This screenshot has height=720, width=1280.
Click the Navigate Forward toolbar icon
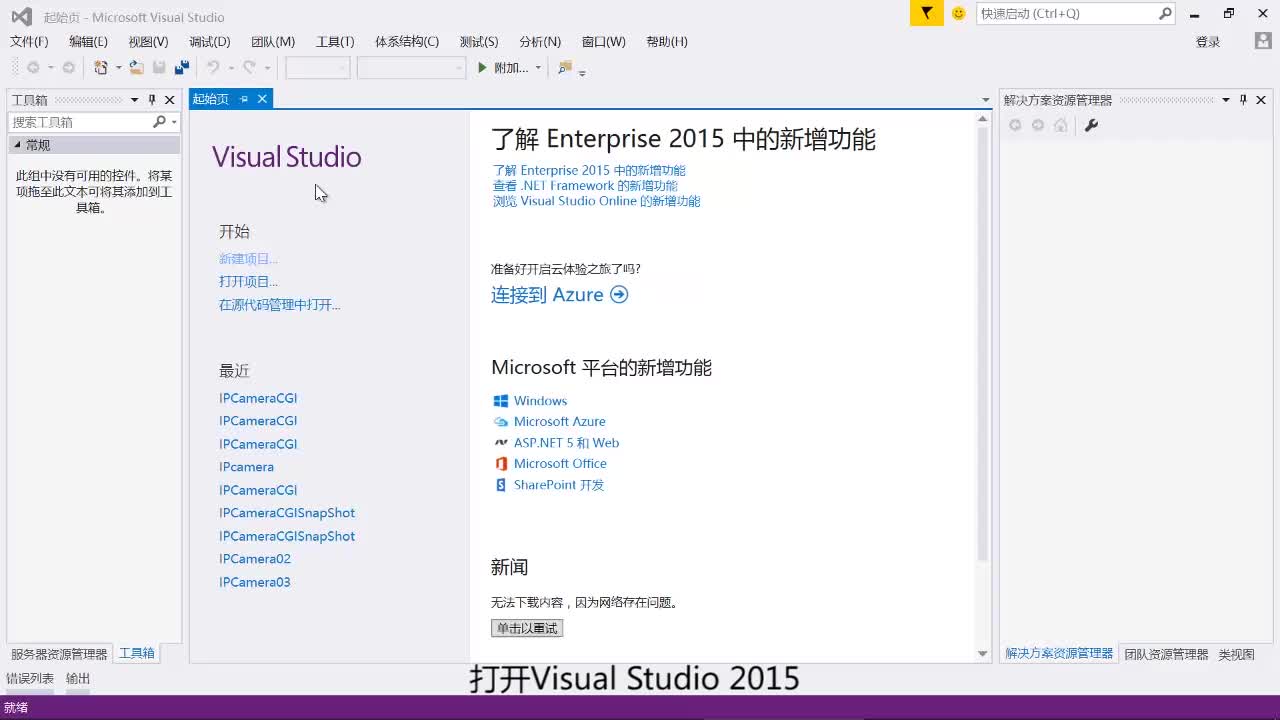(68, 67)
